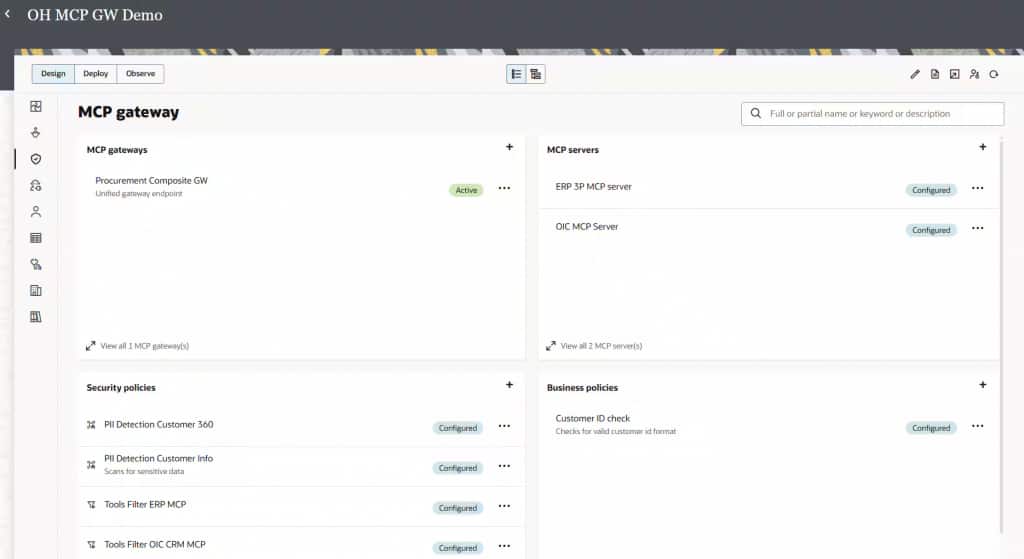Add a new security policy with the plus icon
This screenshot has height=559, width=1024.
(509, 385)
